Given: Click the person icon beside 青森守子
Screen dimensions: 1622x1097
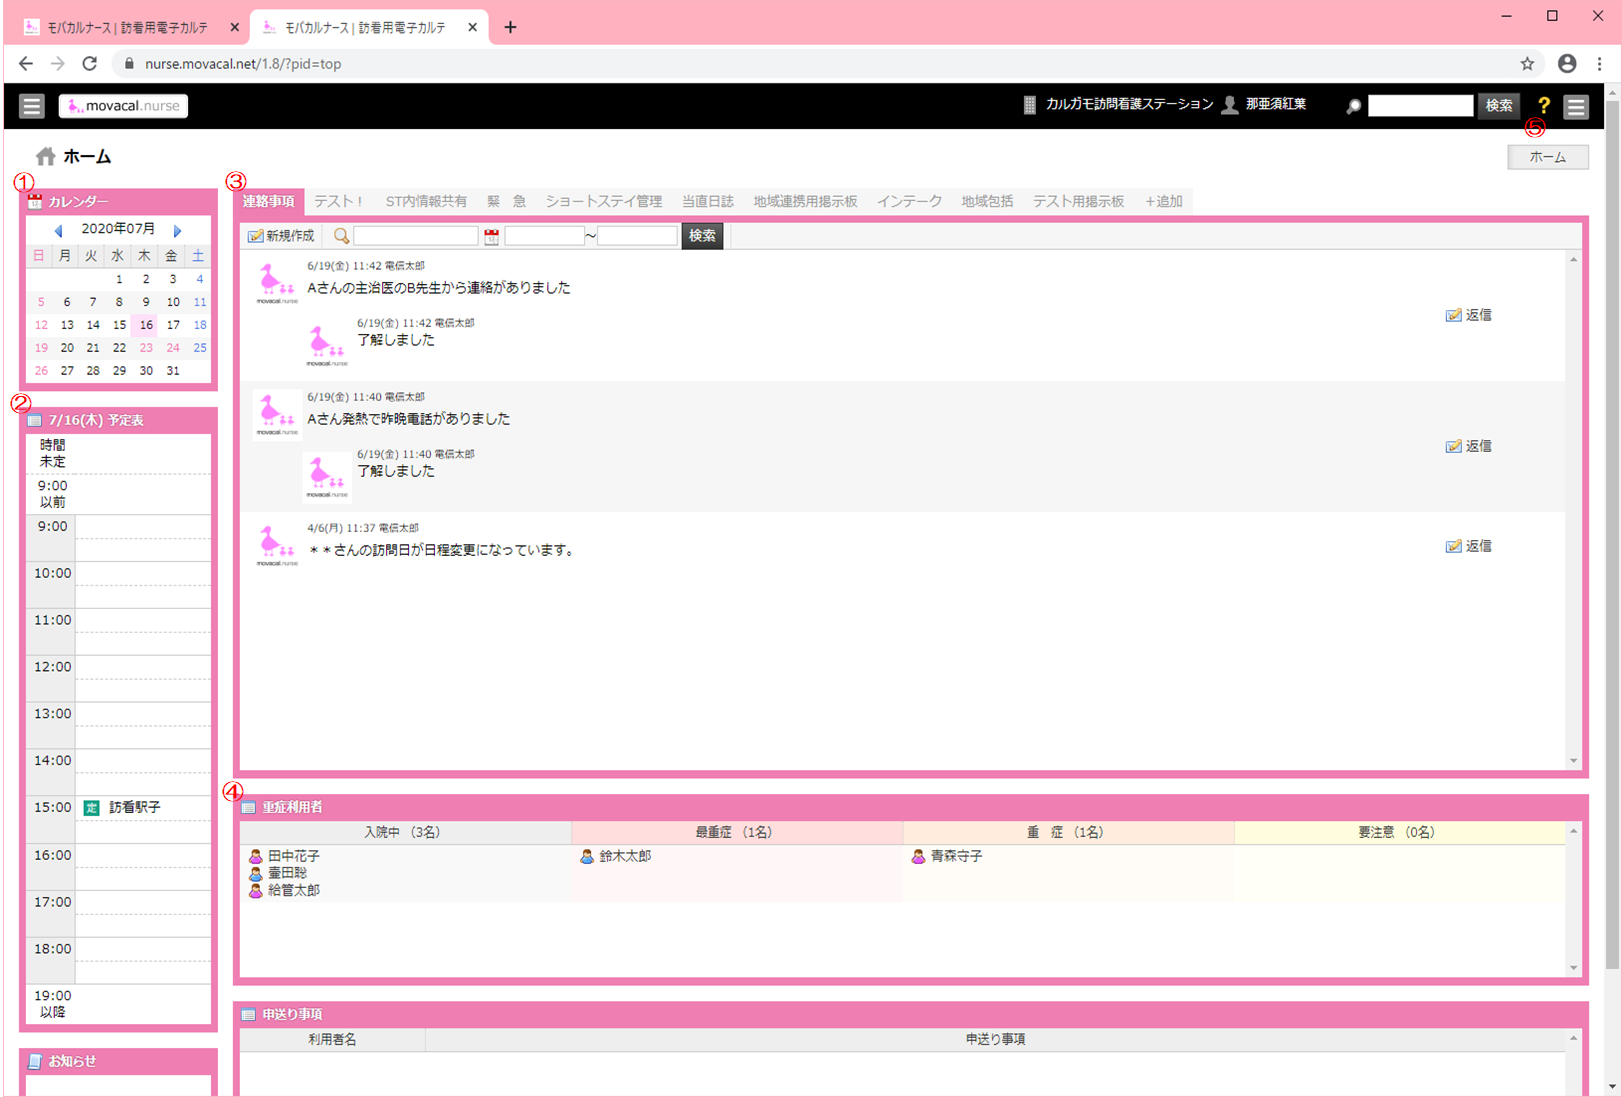Looking at the screenshot, I should [x=918, y=857].
